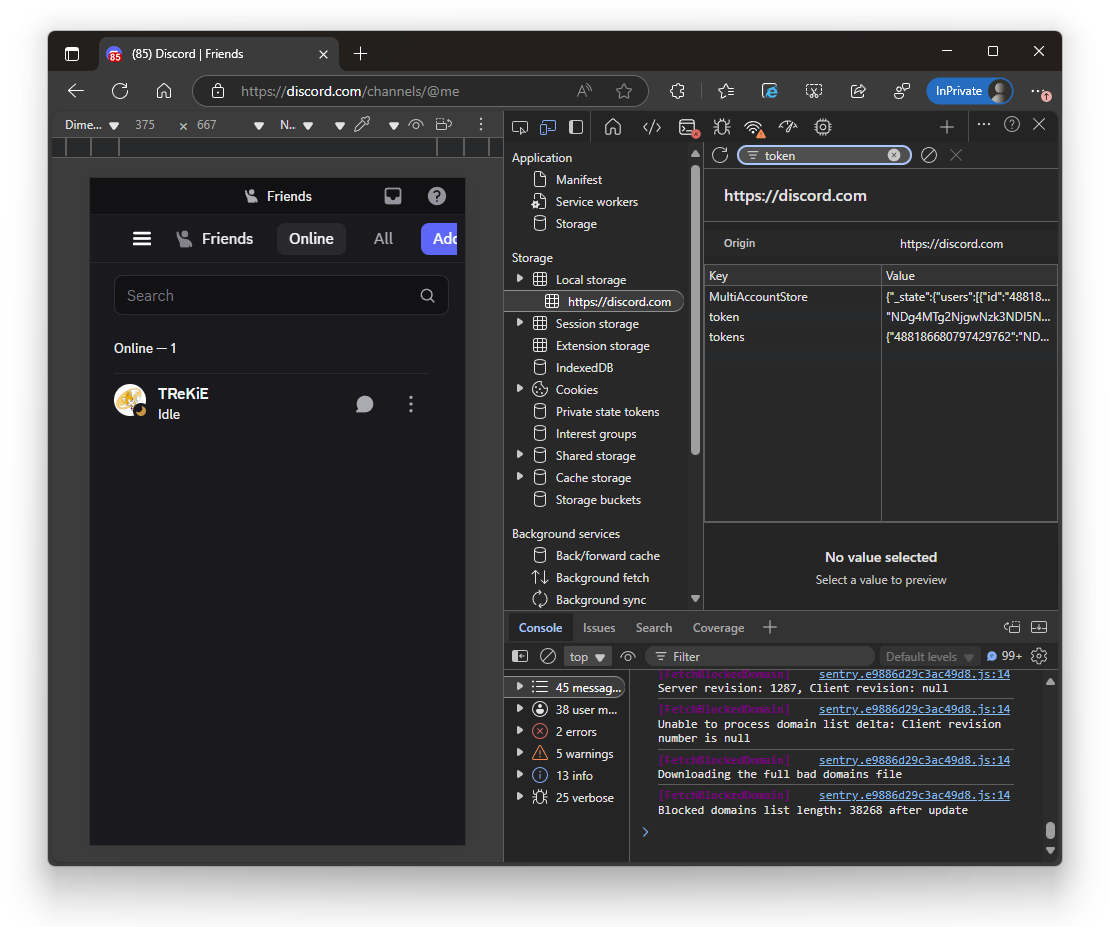Add page to favorites star
This screenshot has height=927, width=1110.
624,91
